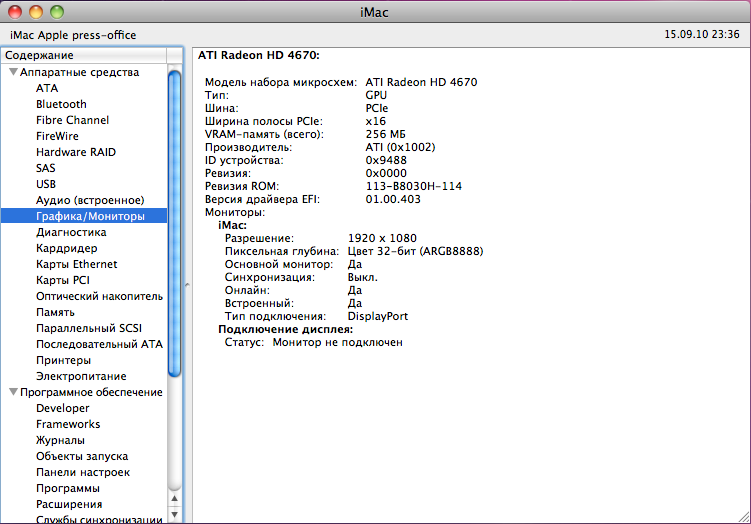Open Параллельный SCSI entry
Screen dimensions: 751x524
(89, 328)
